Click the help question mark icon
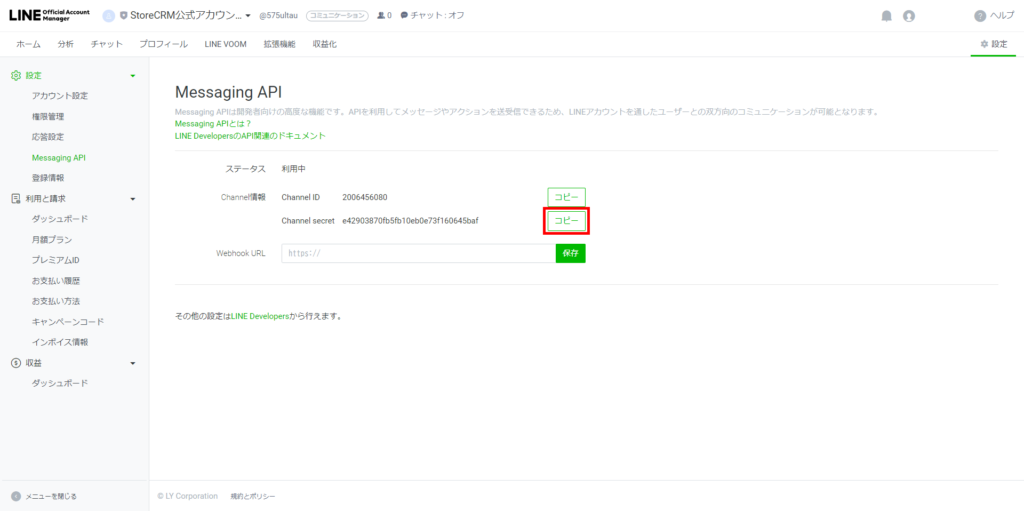Viewport: 1024px width, 511px height. pos(980,16)
